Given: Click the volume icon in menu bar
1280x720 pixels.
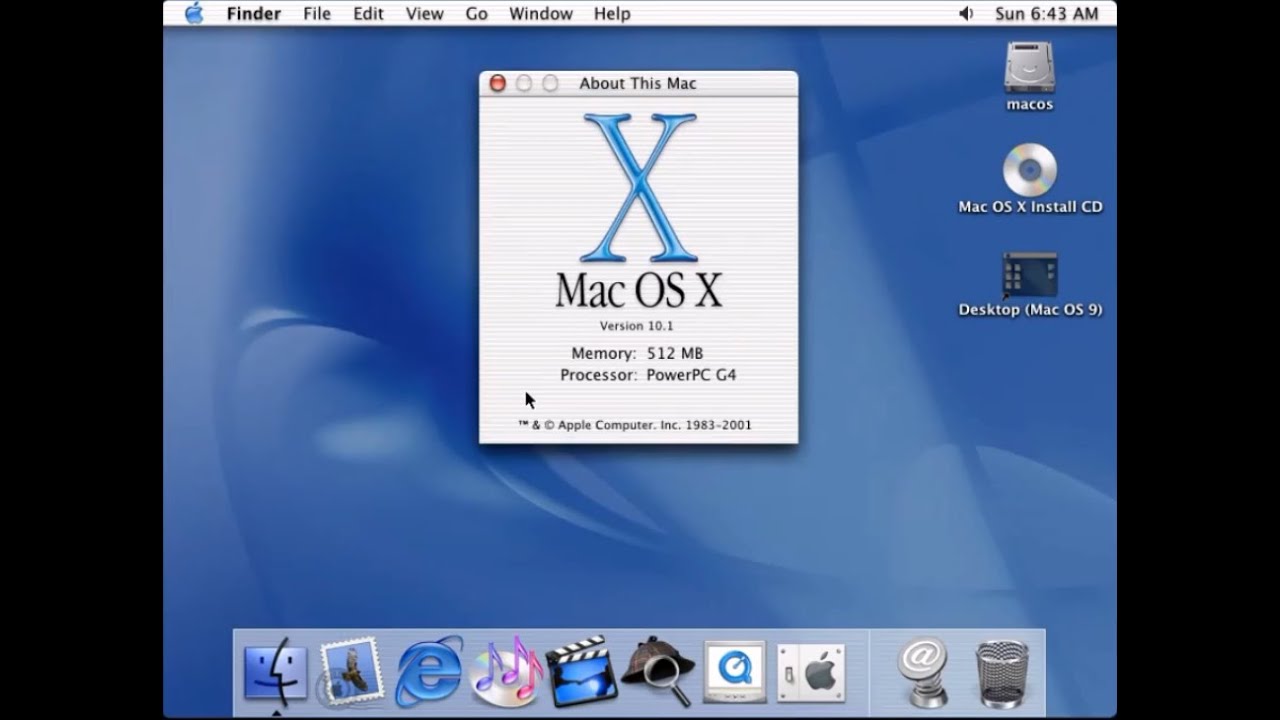Looking at the screenshot, I should (966, 13).
